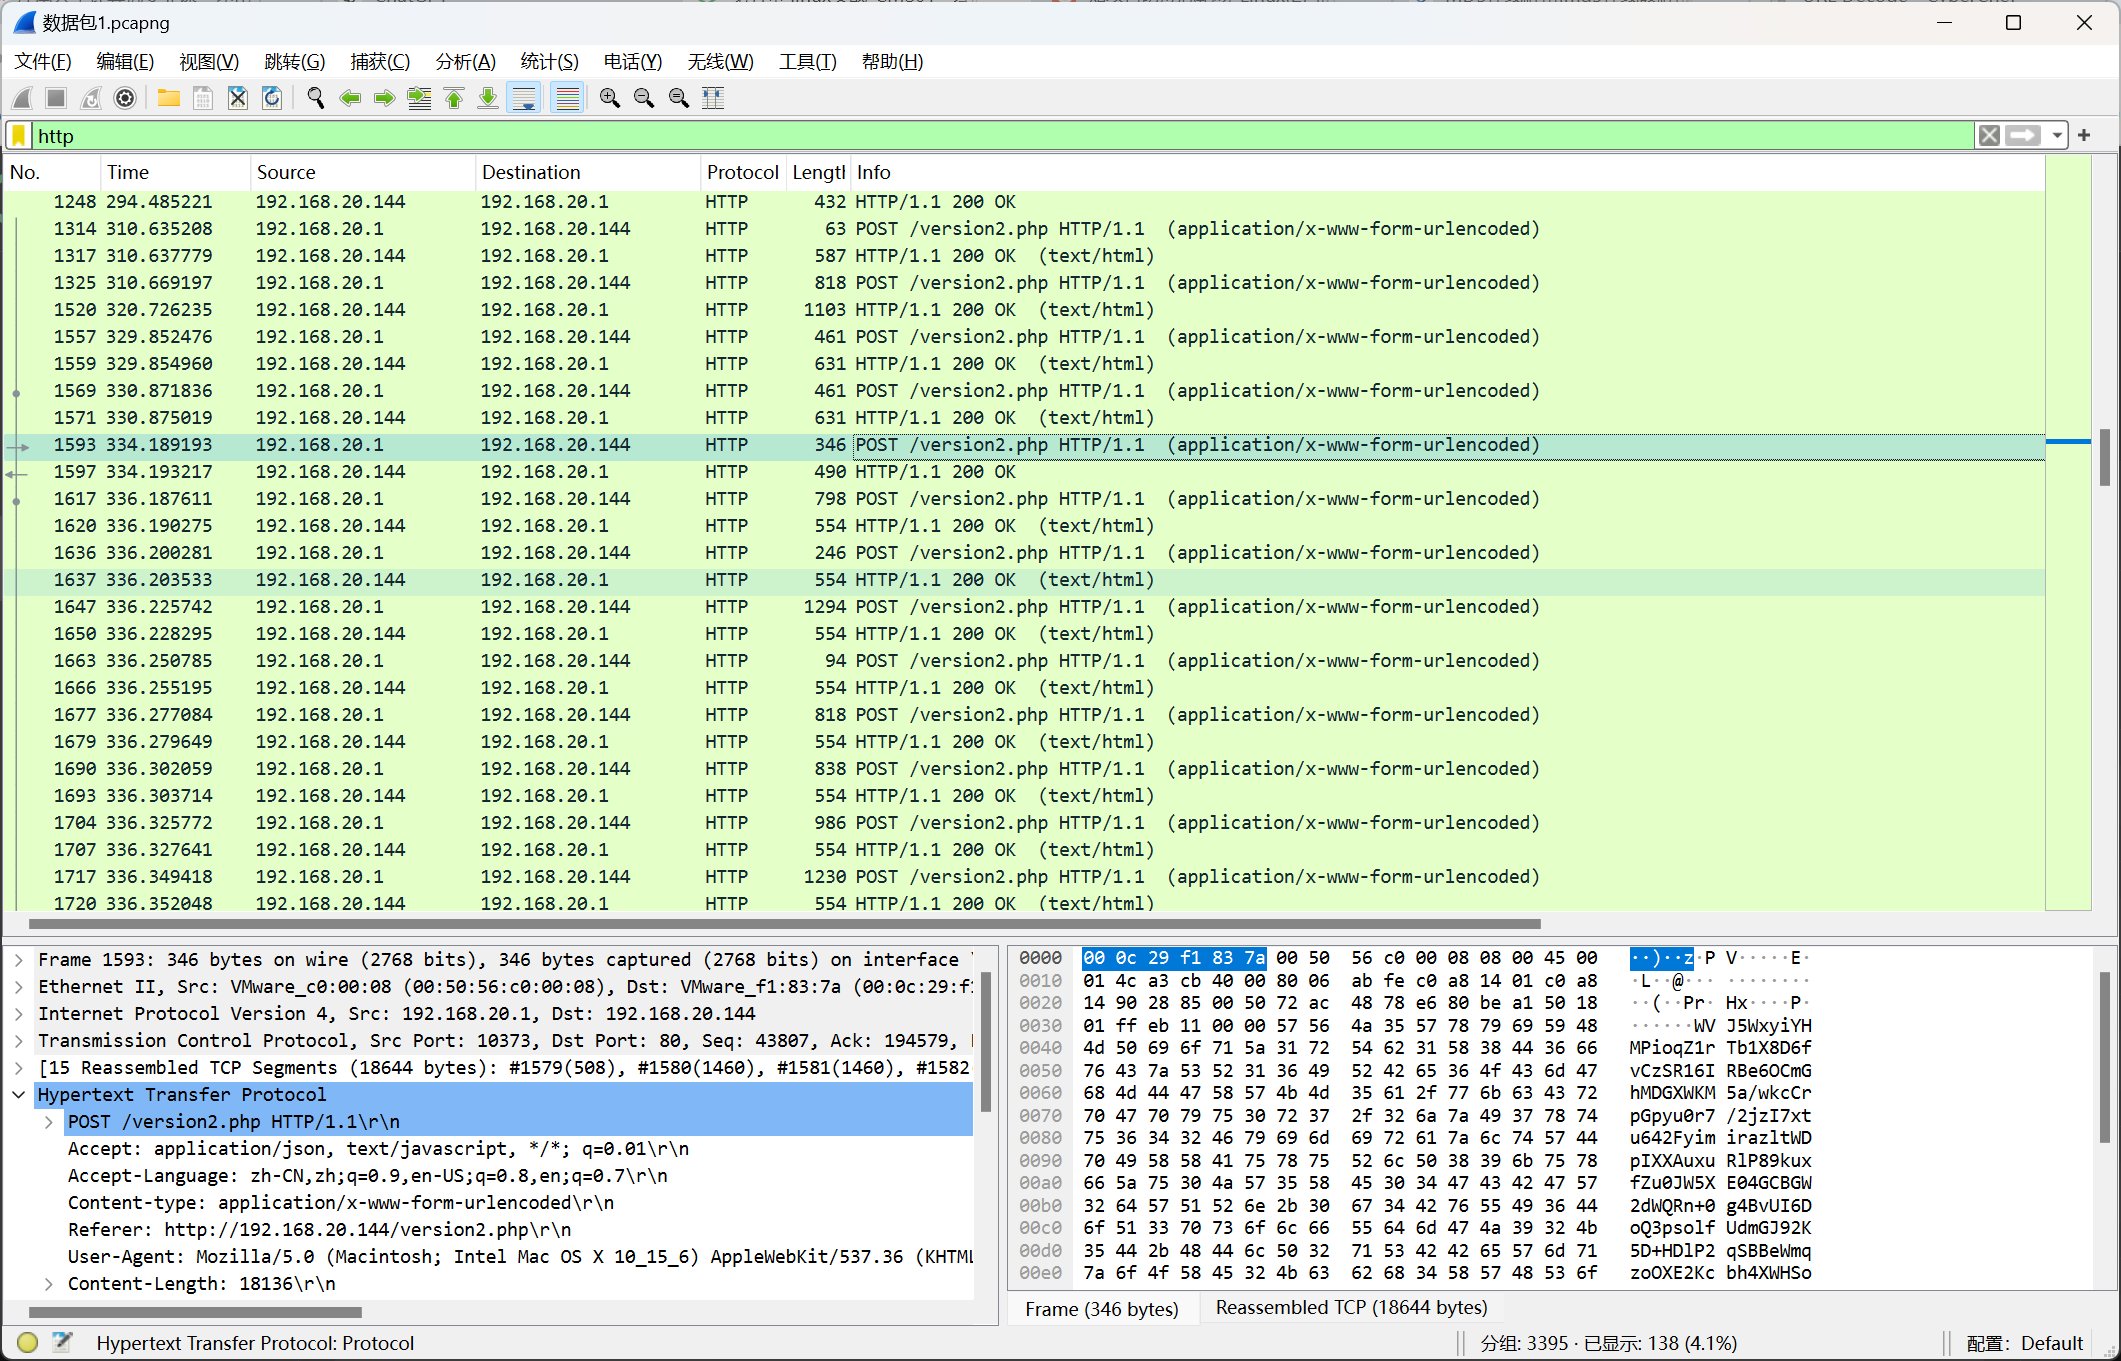Open the 统计(S) menu

pyautogui.click(x=549, y=62)
